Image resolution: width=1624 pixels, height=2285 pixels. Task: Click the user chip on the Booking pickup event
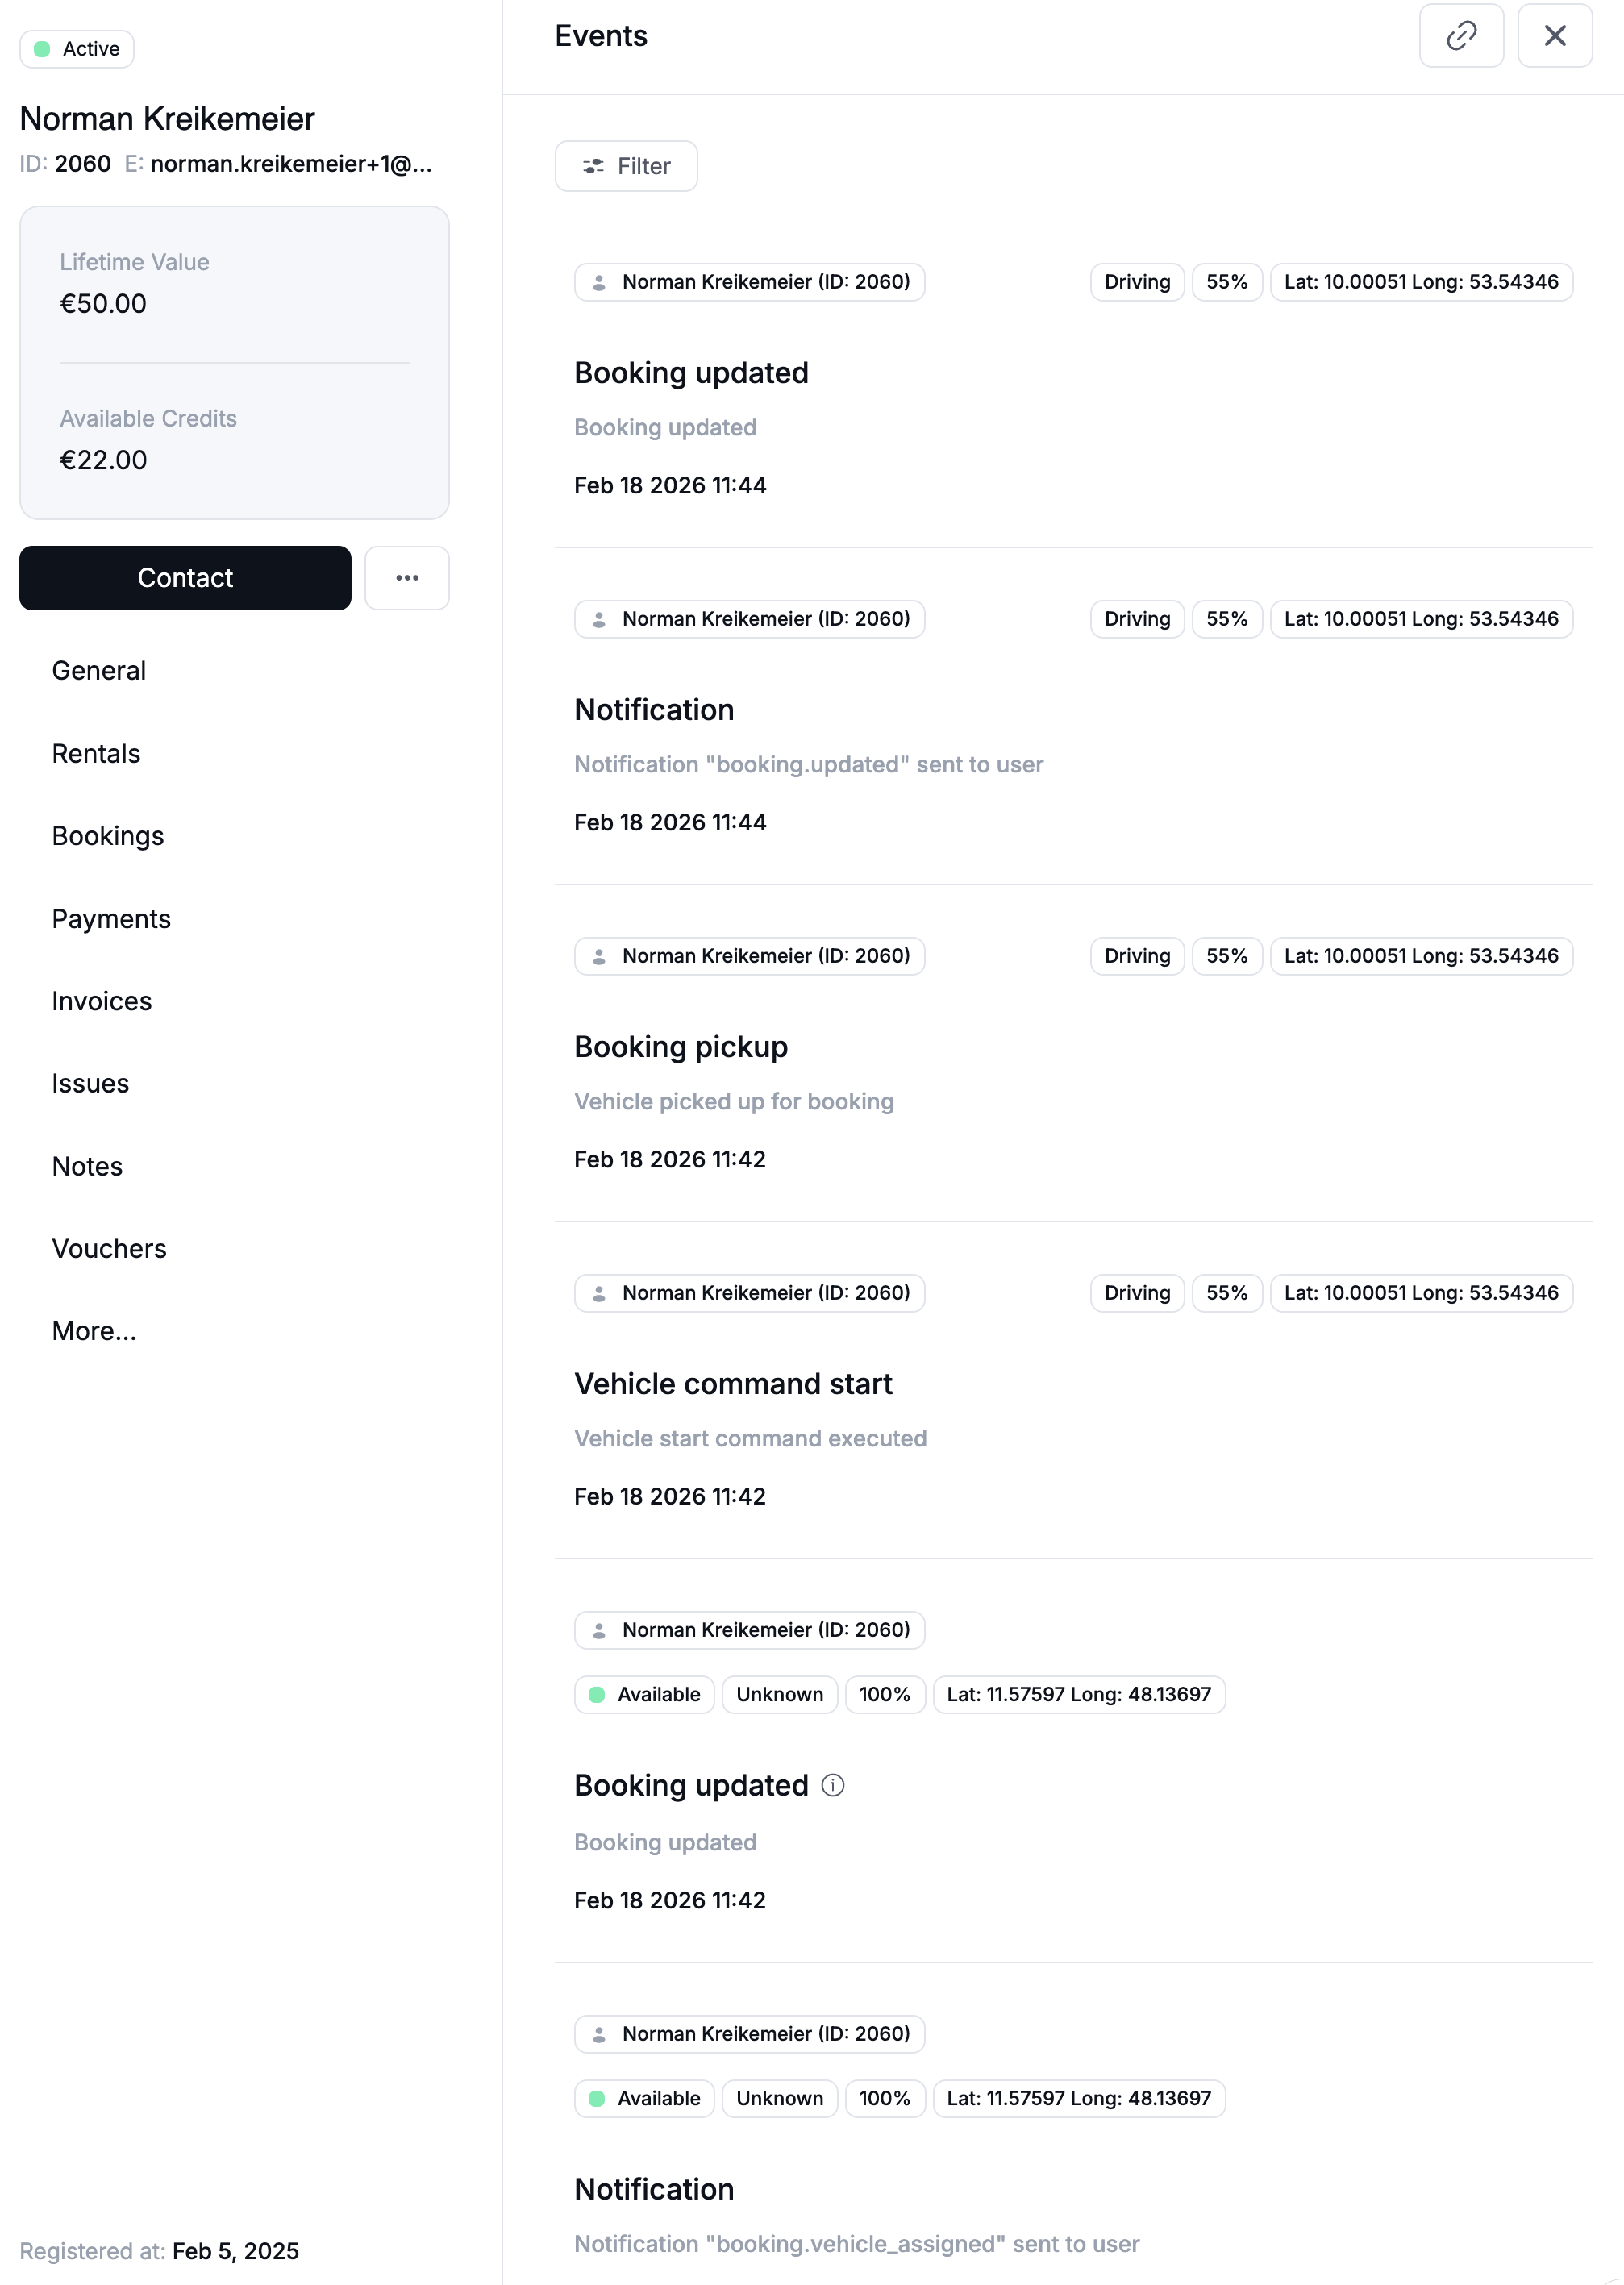coord(749,956)
